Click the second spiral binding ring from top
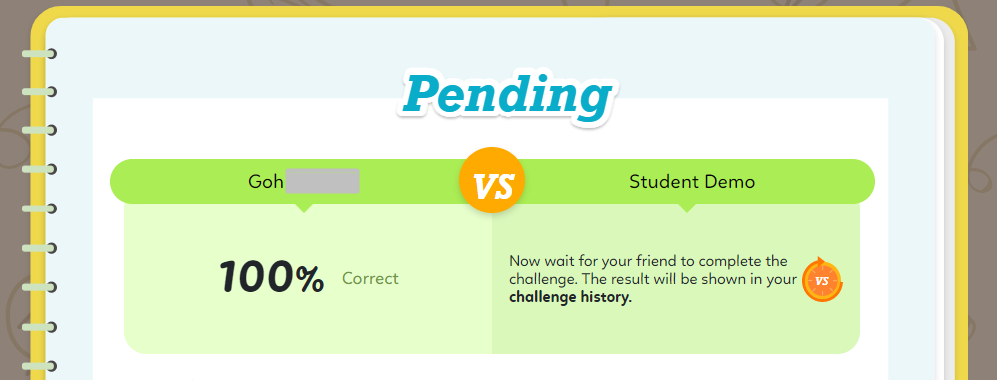This screenshot has height=380, width=997. (x=39, y=92)
